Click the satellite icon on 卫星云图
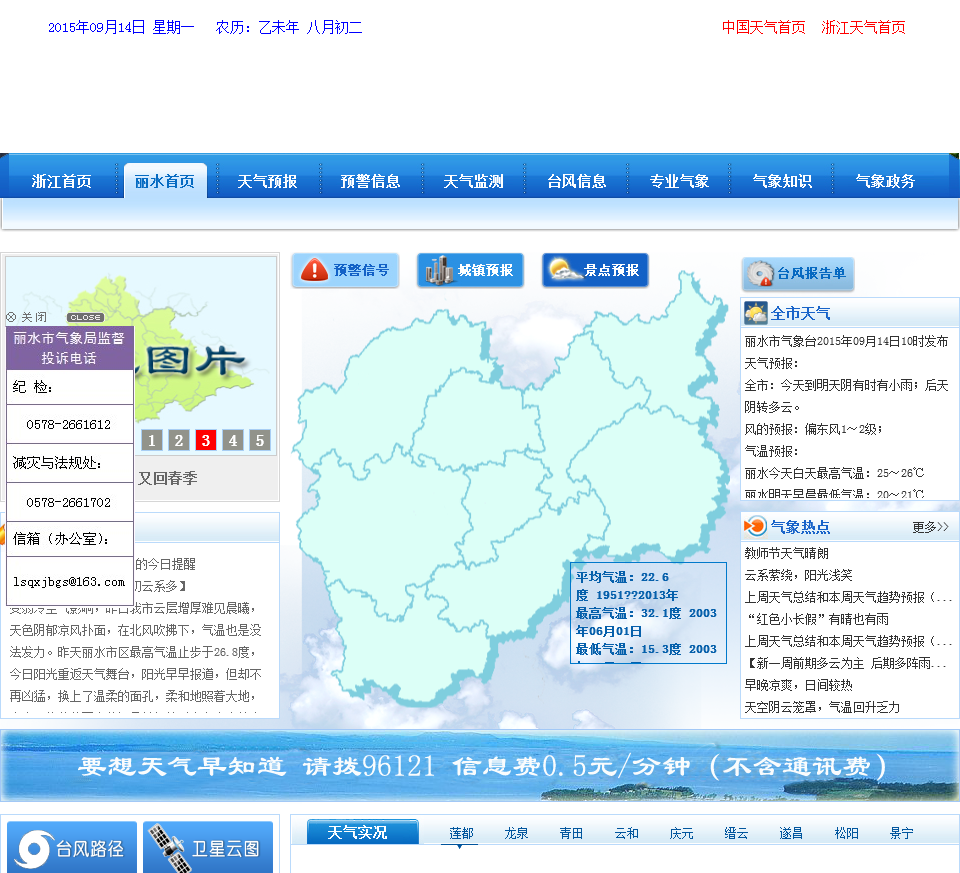 (x=170, y=849)
